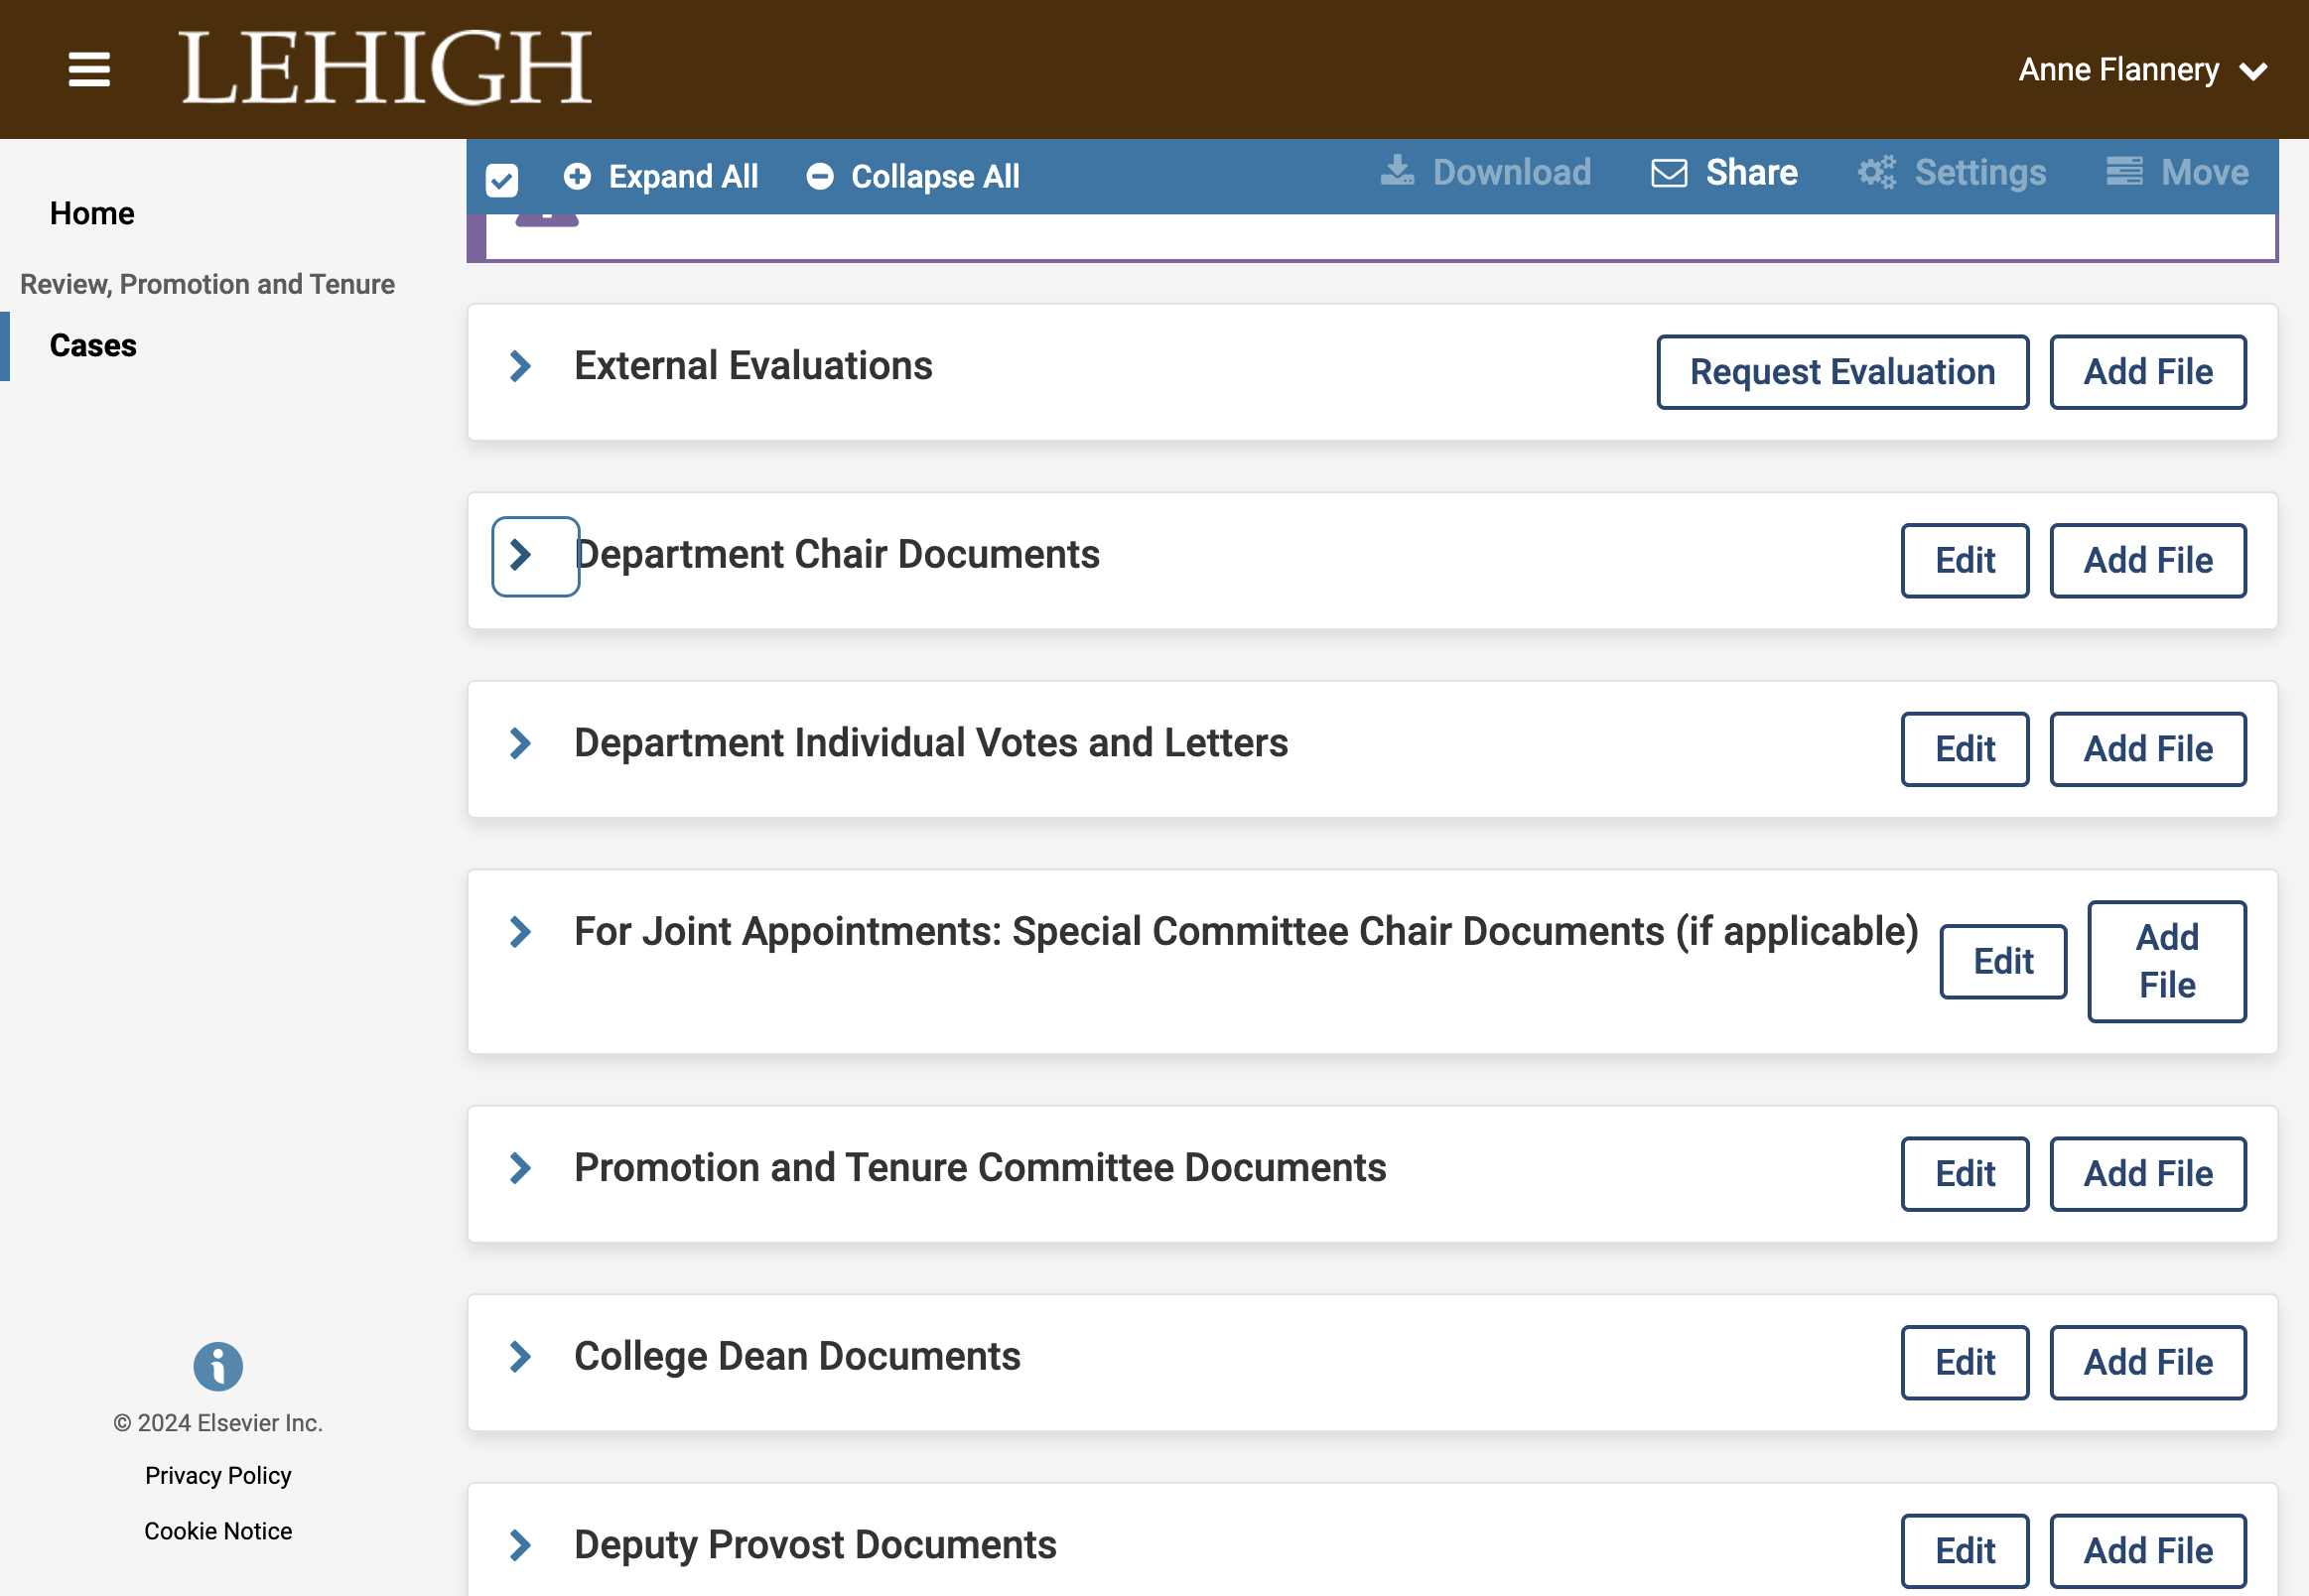The width and height of the screenshot is (2309, 1596).
Task: Open the Cookie Notice link
Action: pyautogui.click(x=218, y=1532)
